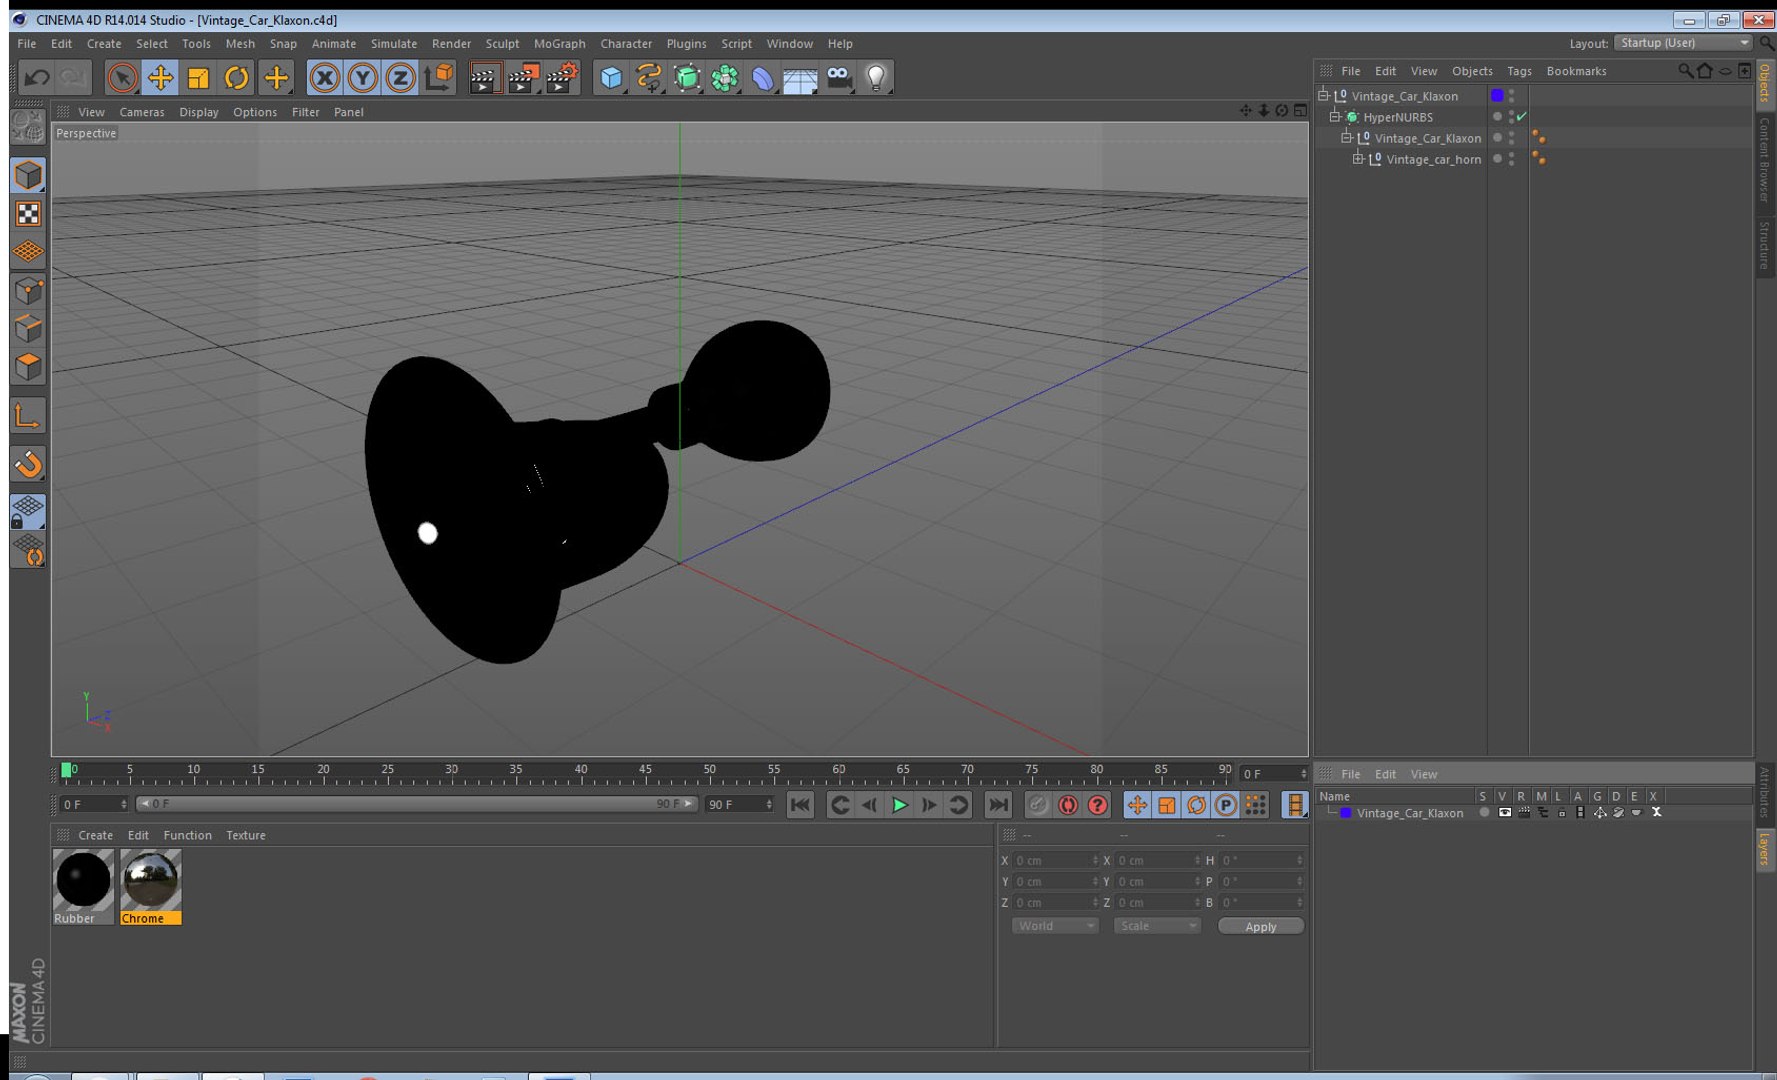Go to start of animation
The width and height of the screenshot is (1777, 1080).
click(800, 805)
